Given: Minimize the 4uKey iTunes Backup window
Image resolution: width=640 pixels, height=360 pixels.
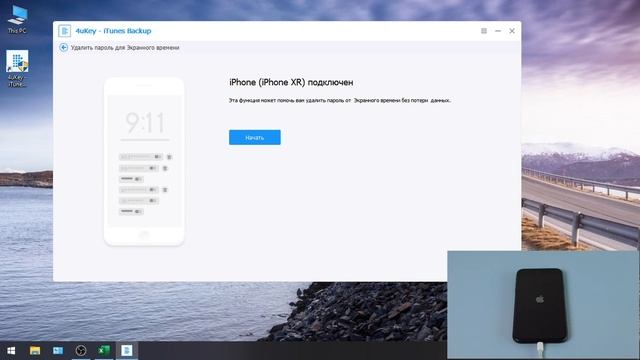Looking at the screenshot, I should tap(498, 31).
